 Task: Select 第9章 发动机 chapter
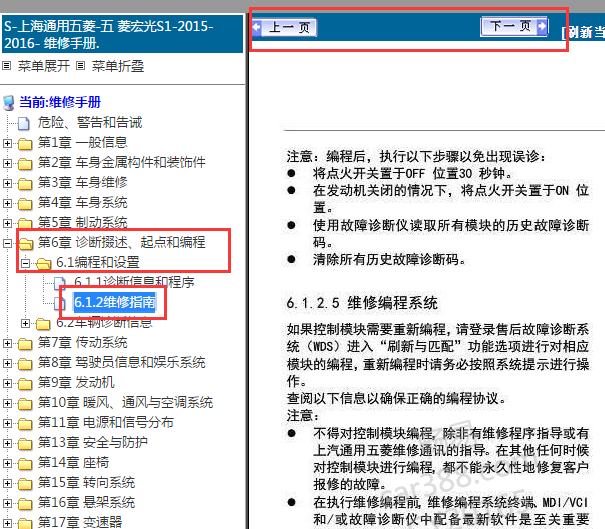pyautogui.click(x=76, y=383)
